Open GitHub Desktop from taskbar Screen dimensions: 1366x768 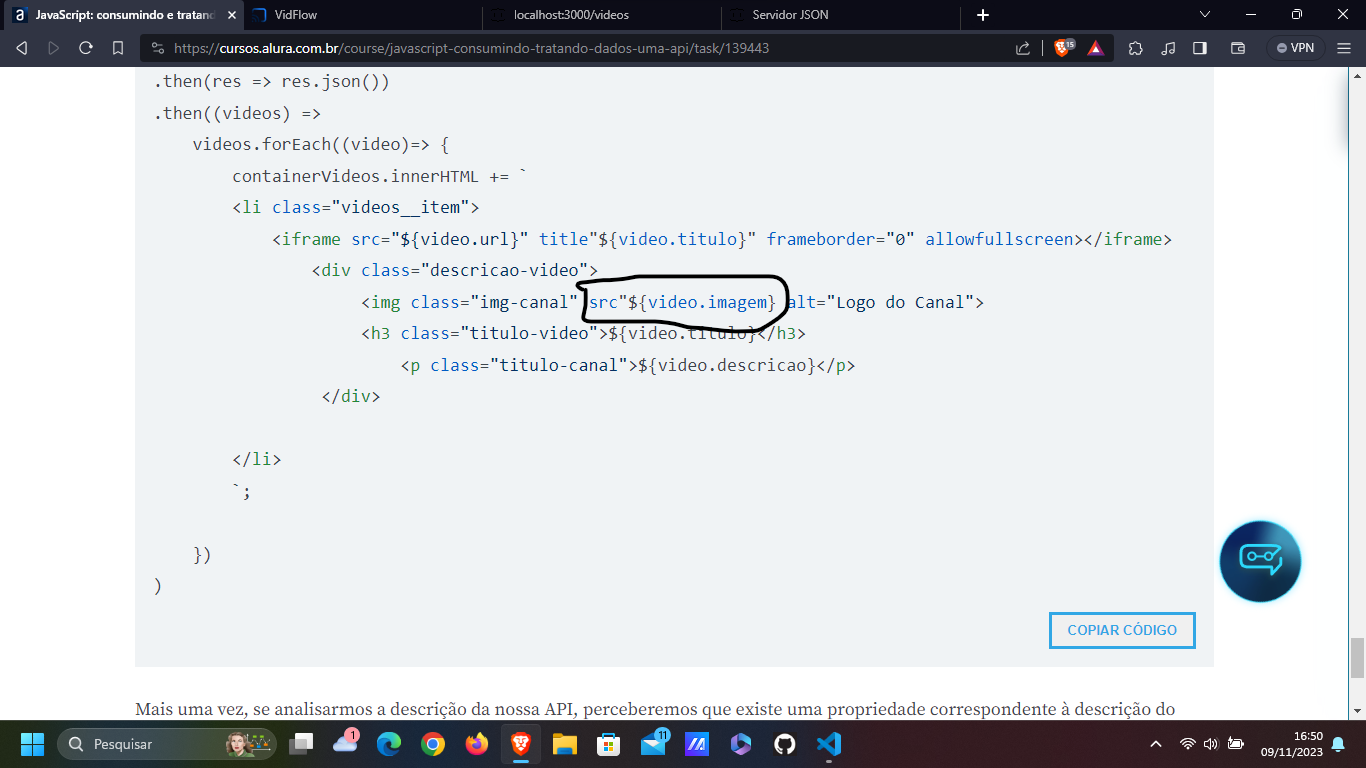coord(784,744)
